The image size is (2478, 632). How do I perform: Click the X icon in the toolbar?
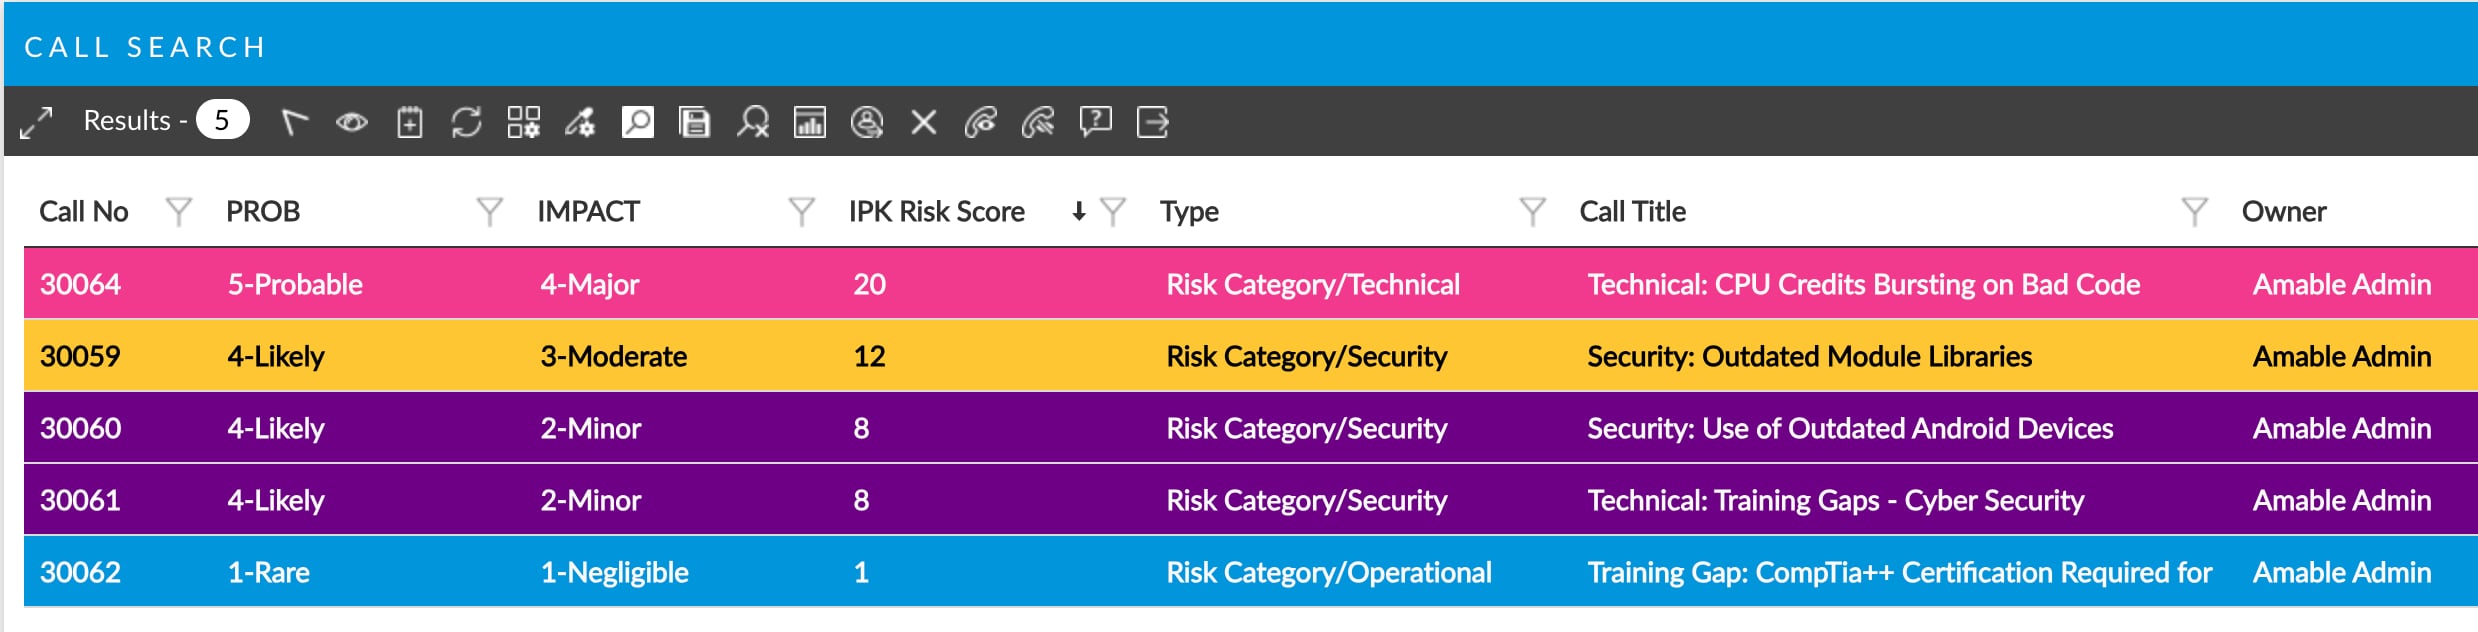pyautogui.click(x=924, y=122)
